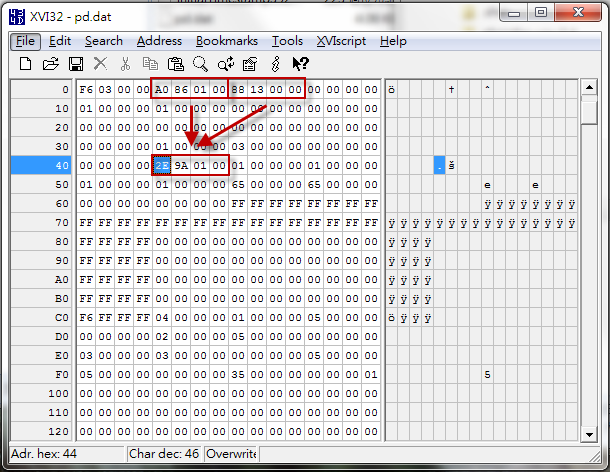The width and height of the screenshot is (610, 472).
Task: Click the scrollbar down arrow
Action: tap(589, 434)
